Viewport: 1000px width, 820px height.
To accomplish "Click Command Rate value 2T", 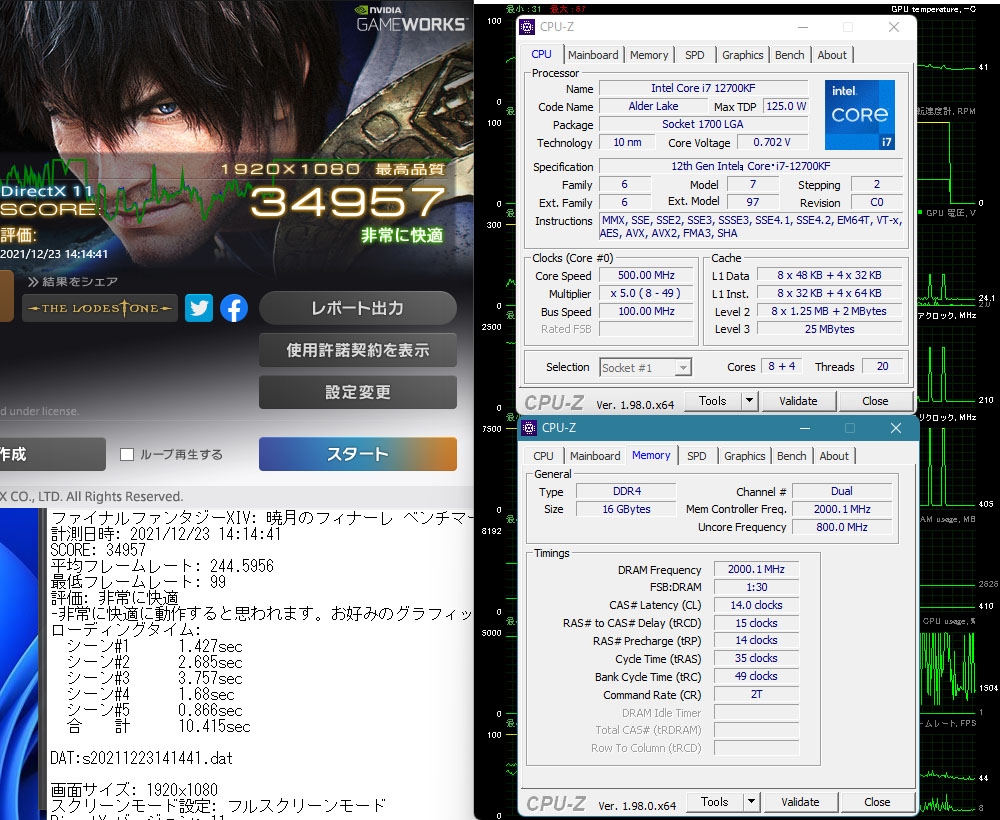I will click(756, 694).
